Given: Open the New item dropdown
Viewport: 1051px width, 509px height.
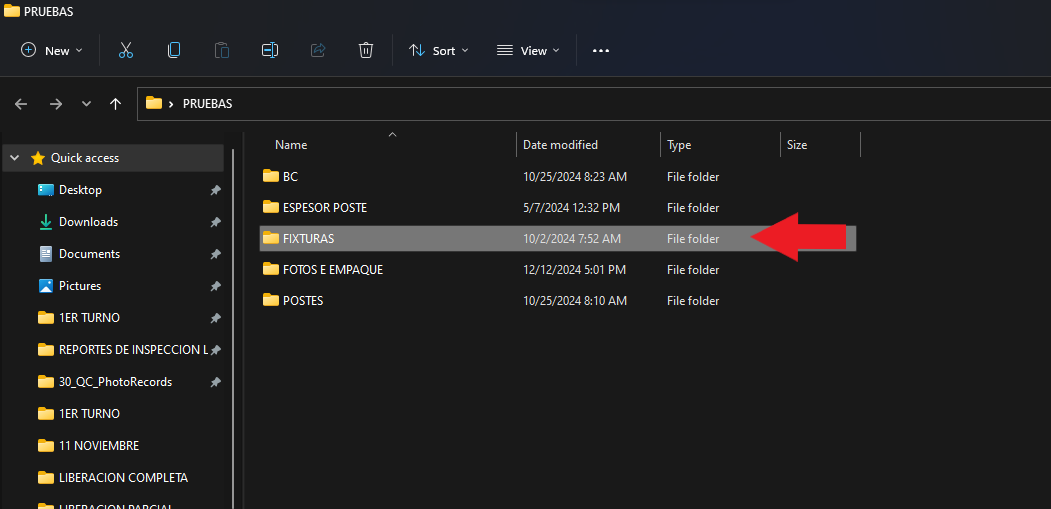Looking at the screenshot, I should tap(52, 50).
